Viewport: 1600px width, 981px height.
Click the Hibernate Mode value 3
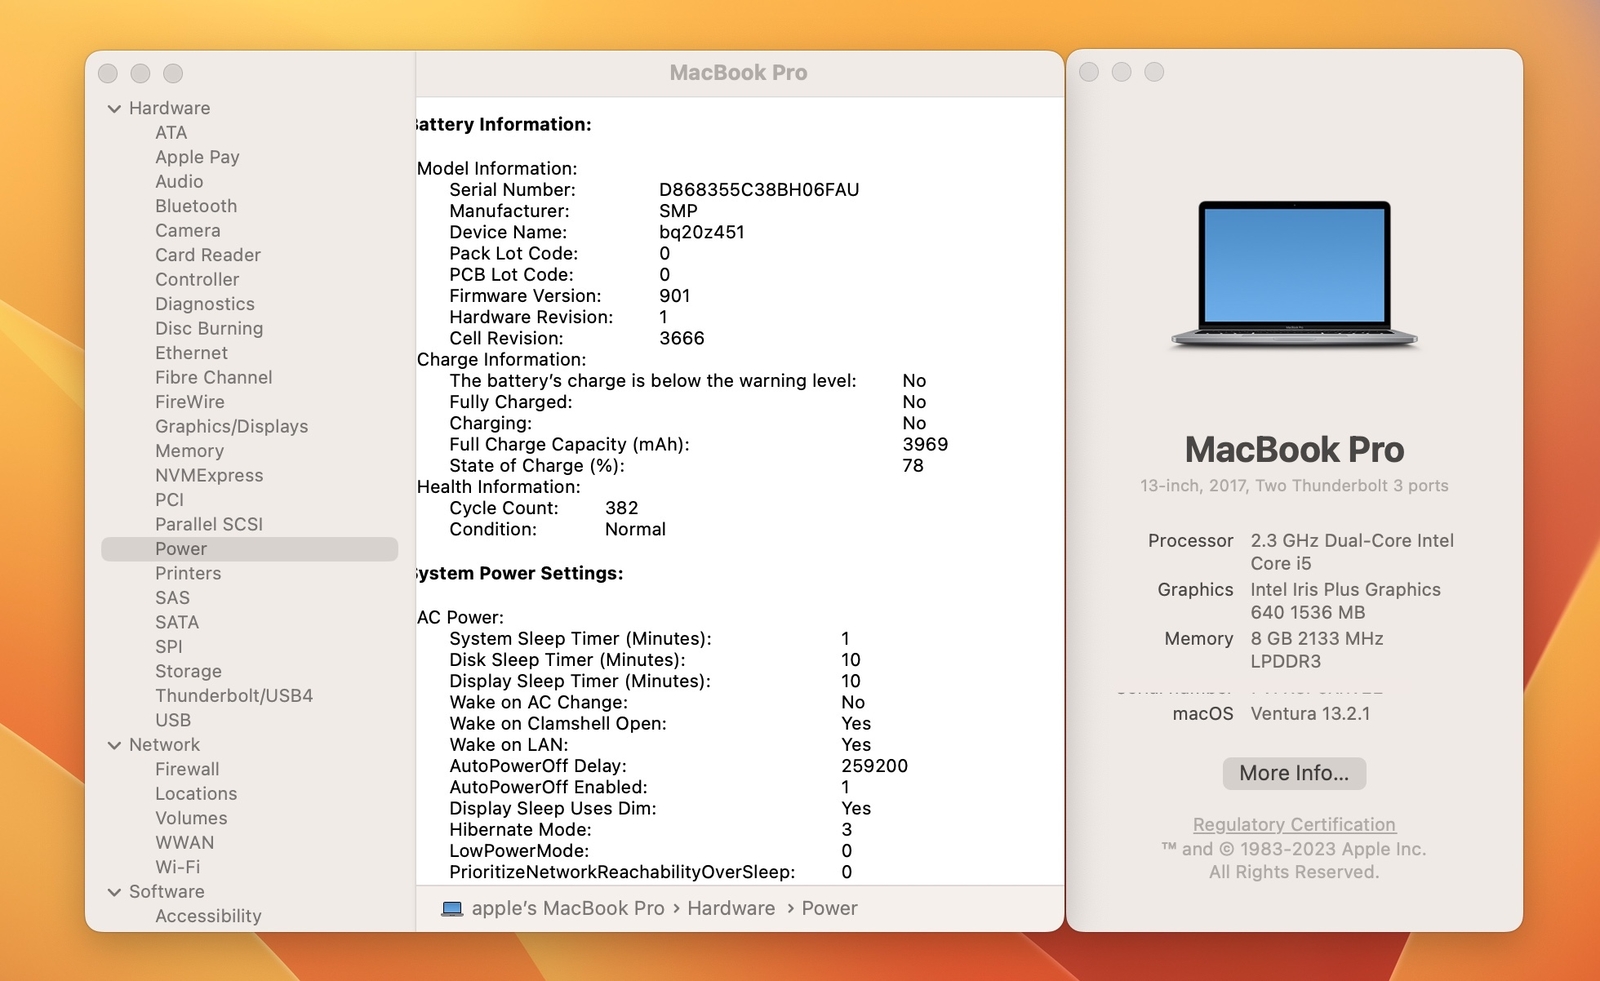pos(847,830)
